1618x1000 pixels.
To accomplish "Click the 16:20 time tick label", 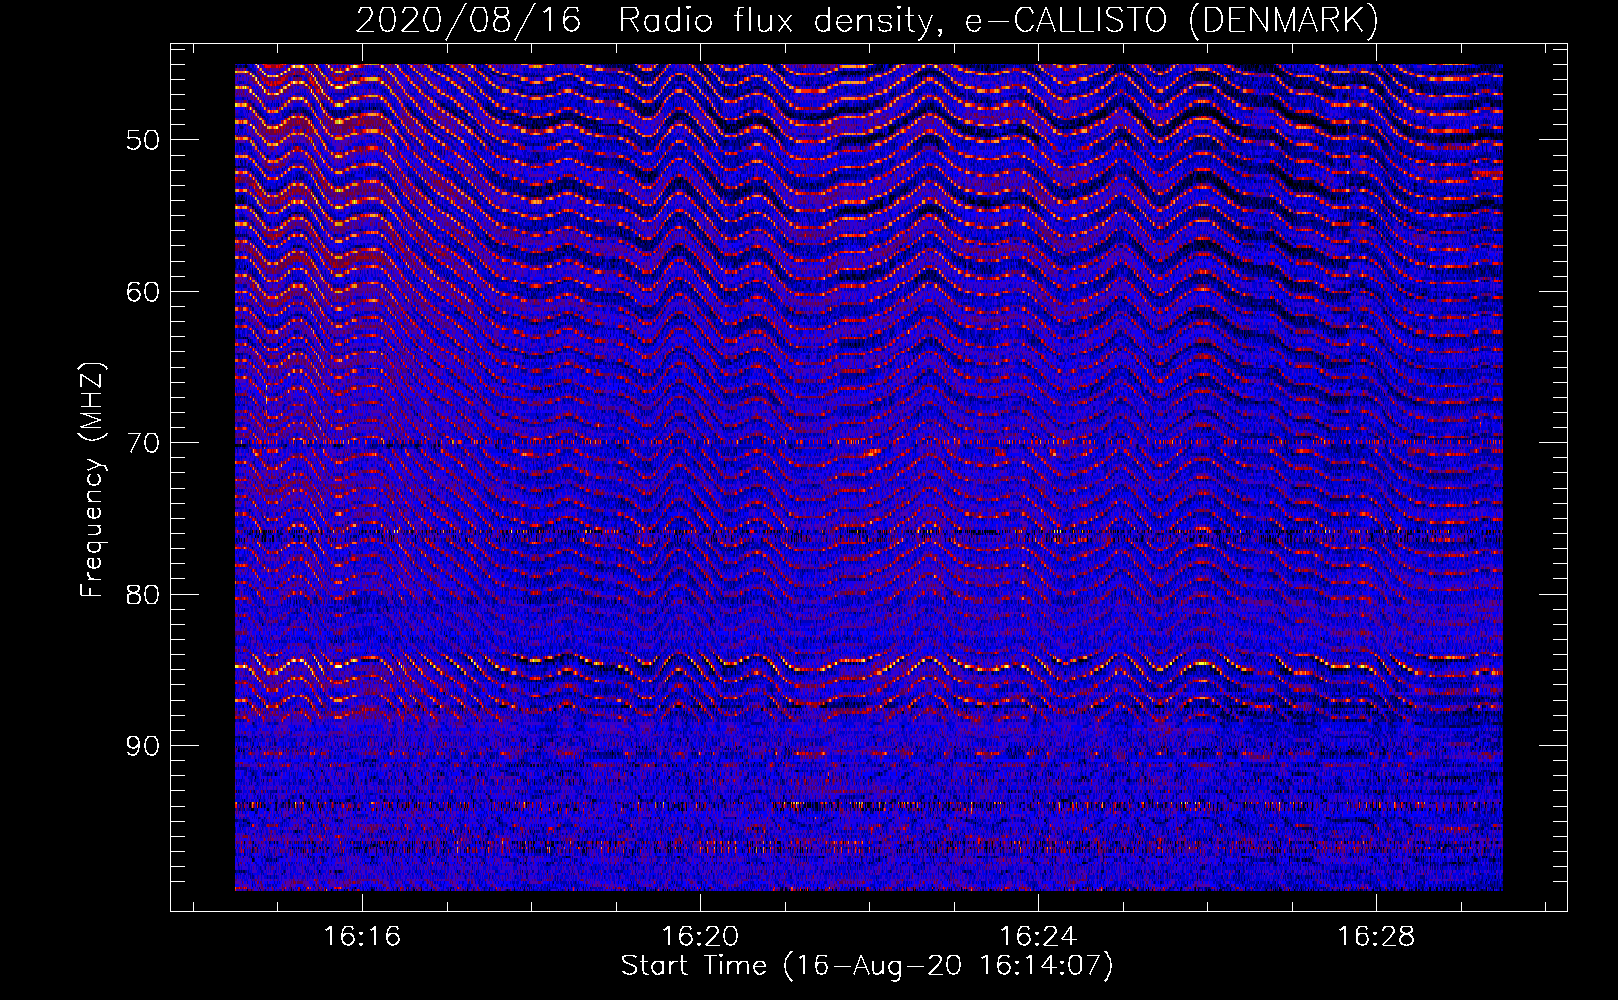I will (x=700, y=936).
